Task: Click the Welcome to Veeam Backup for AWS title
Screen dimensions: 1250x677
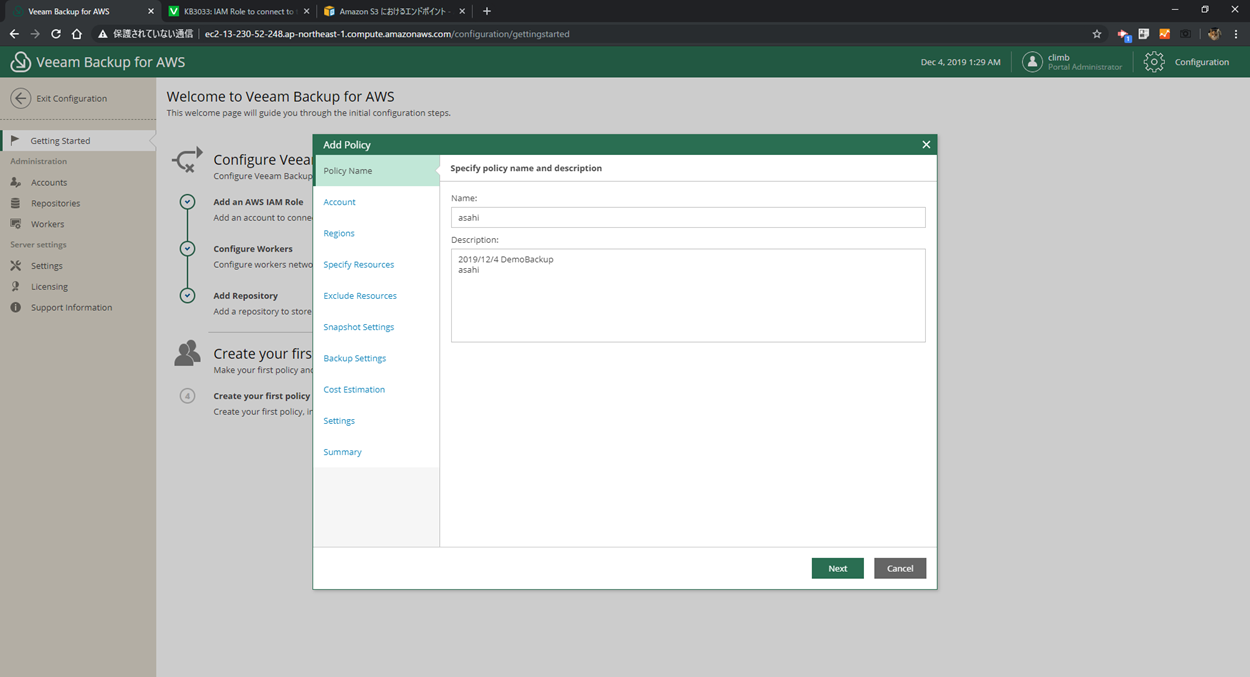Action: [280, 97]
